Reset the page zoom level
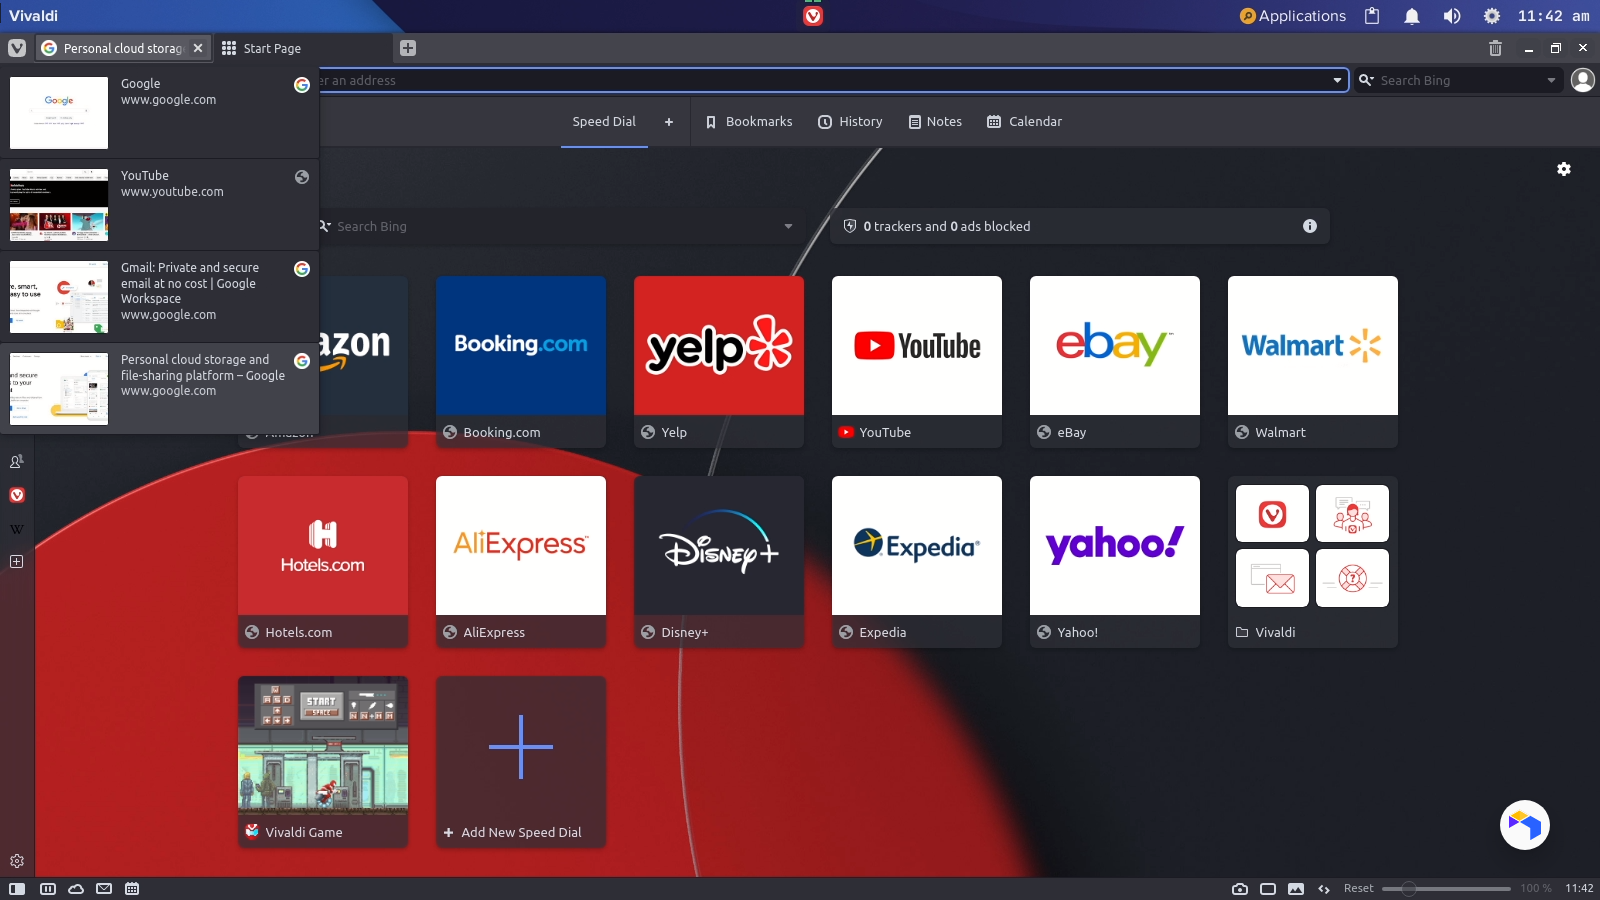The image size is (1600, 900). tap(1358, 889)
